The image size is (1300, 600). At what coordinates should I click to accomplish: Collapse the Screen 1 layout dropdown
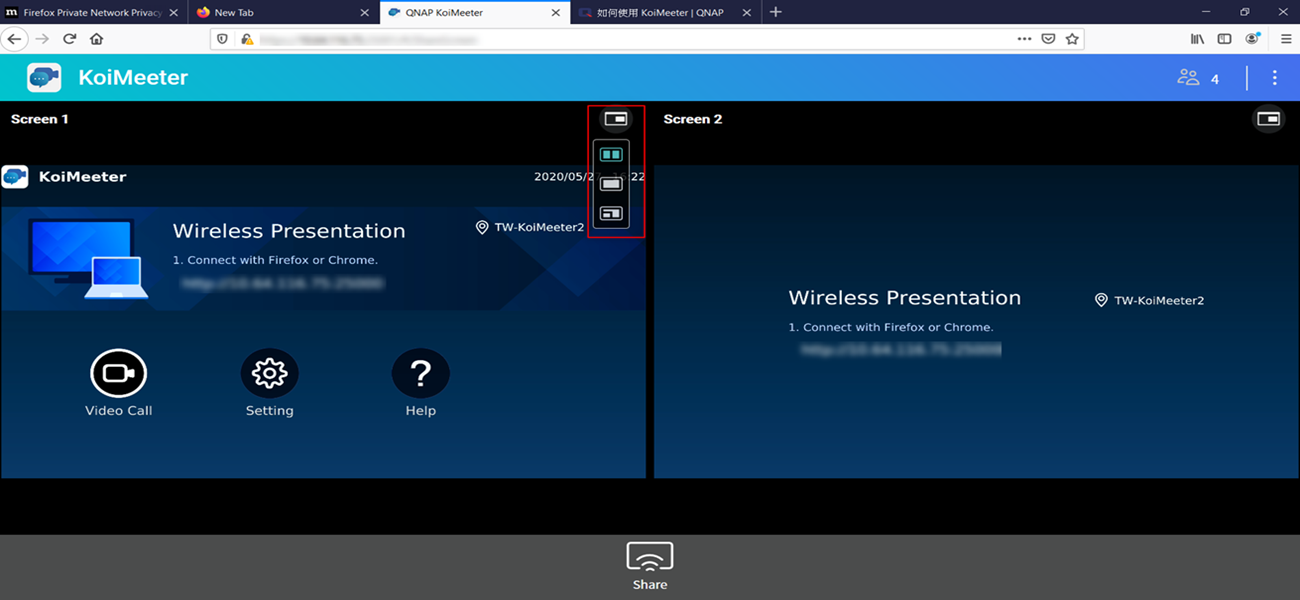click(615, 119)
